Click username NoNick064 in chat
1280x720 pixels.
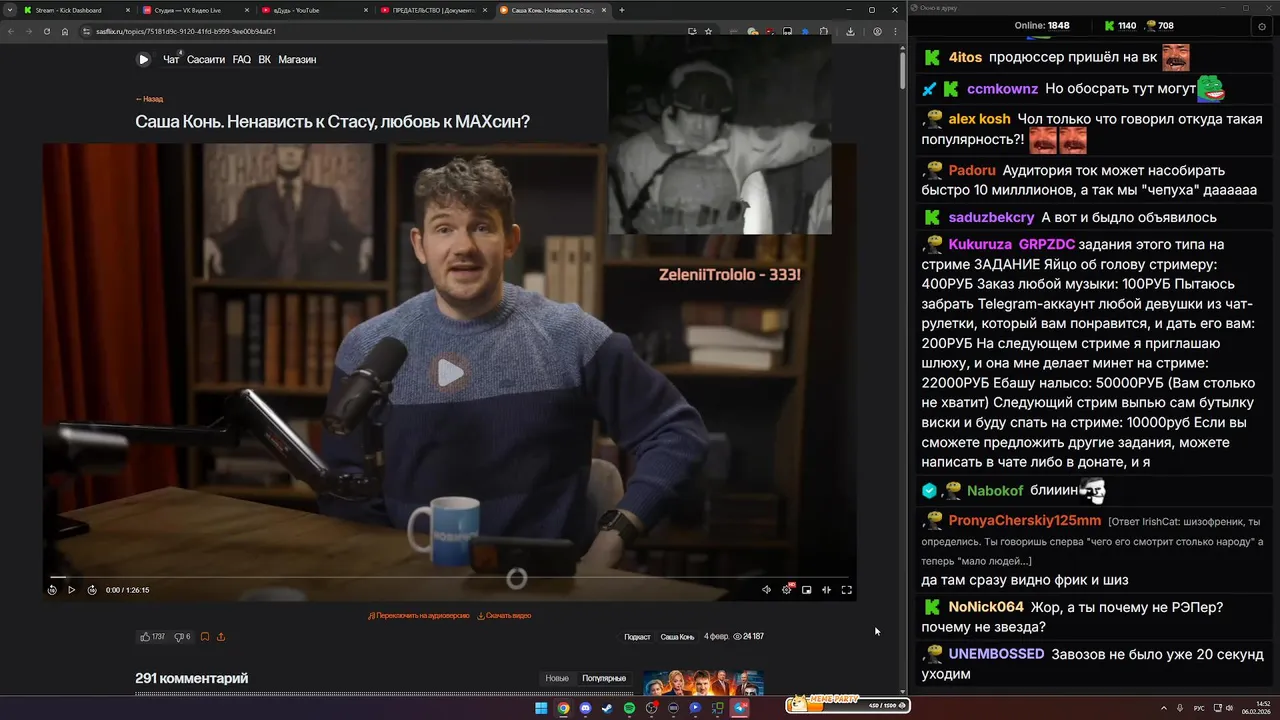[986, 607]
